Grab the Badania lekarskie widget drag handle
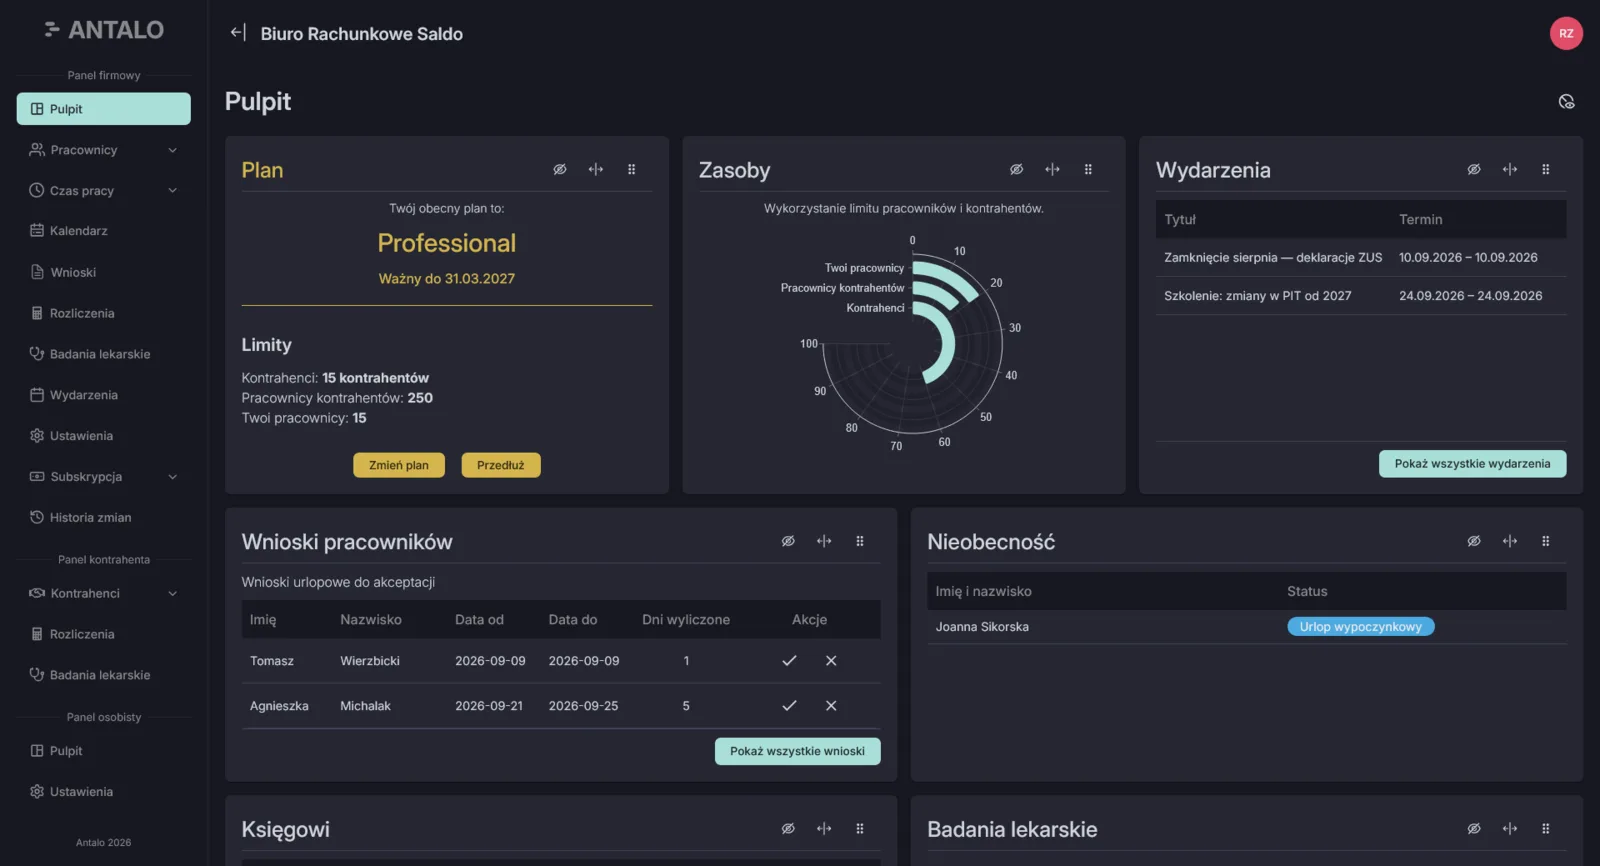The image size is (1600, 866). pyautogui.click(x=1546, y=829)
